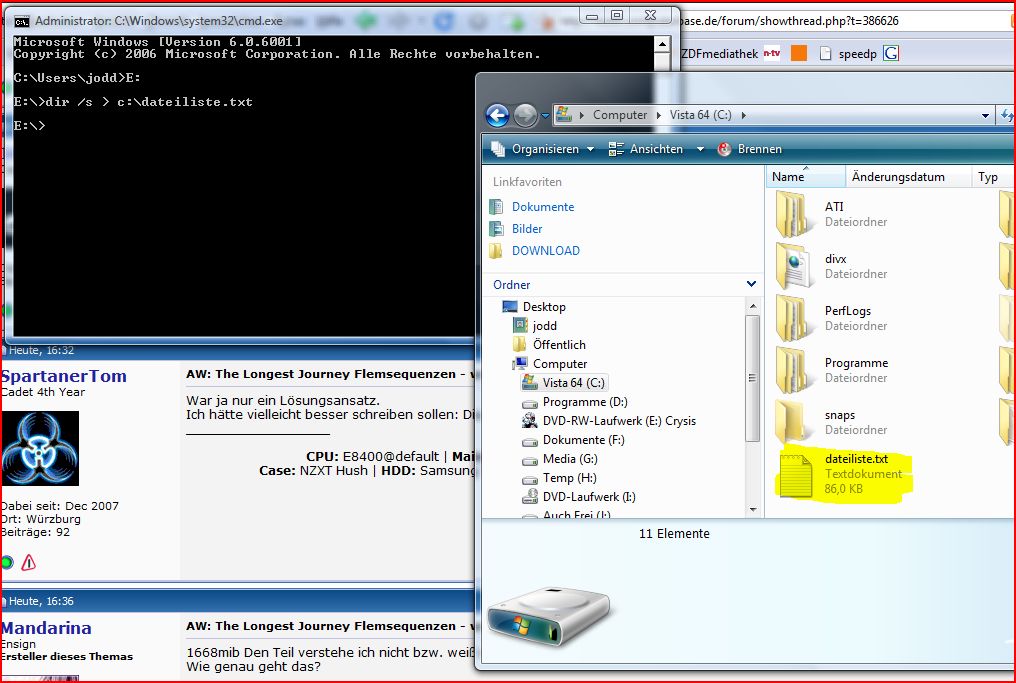Select the ATI folder icon
Screen dimensions: 1016x683
point(794,214)
